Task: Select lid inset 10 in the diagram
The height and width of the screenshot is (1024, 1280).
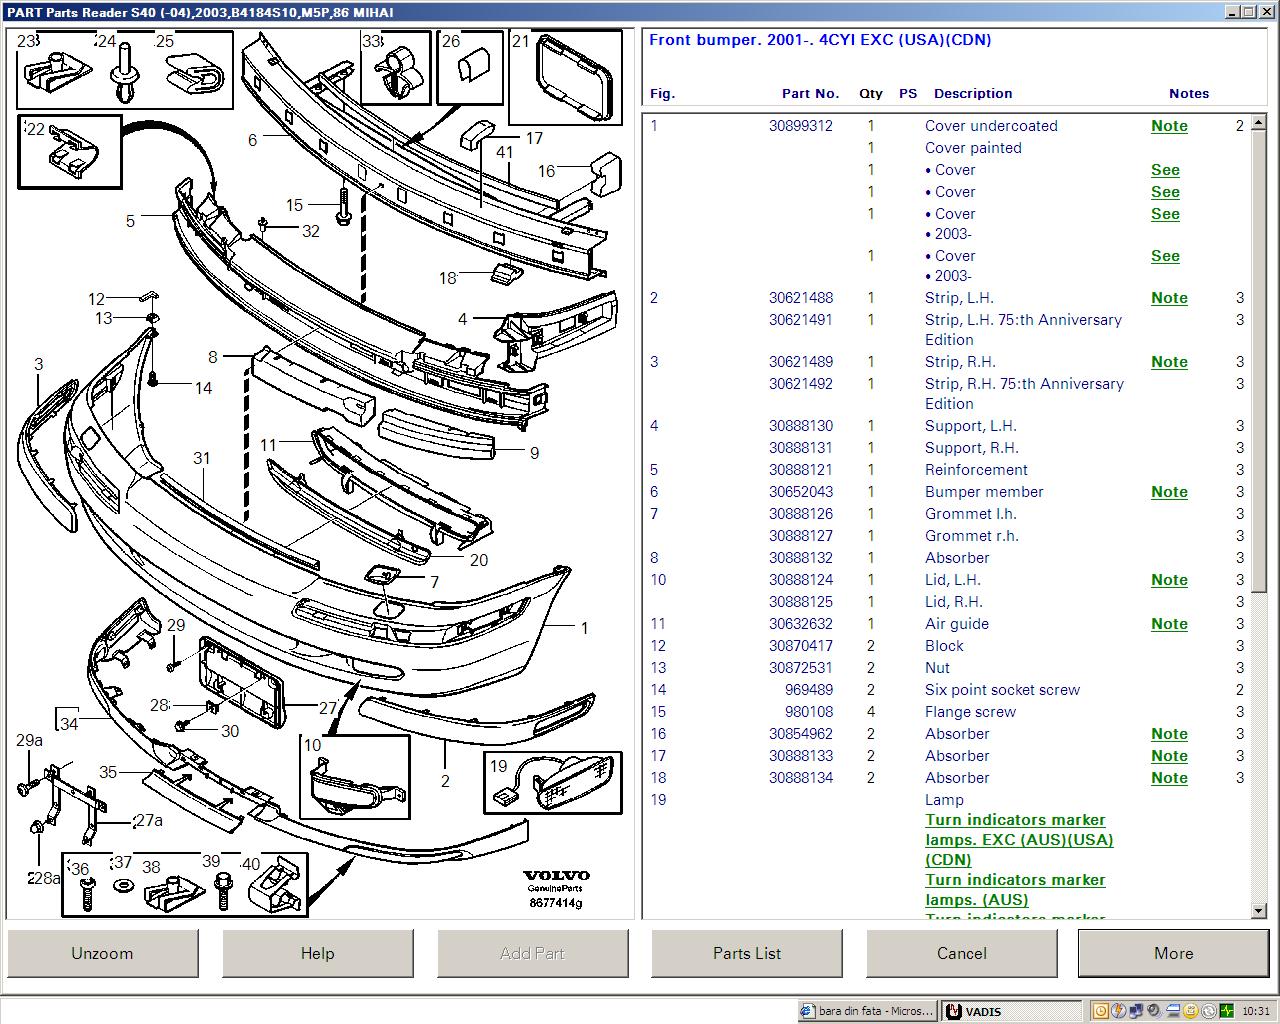Action: 355,778
